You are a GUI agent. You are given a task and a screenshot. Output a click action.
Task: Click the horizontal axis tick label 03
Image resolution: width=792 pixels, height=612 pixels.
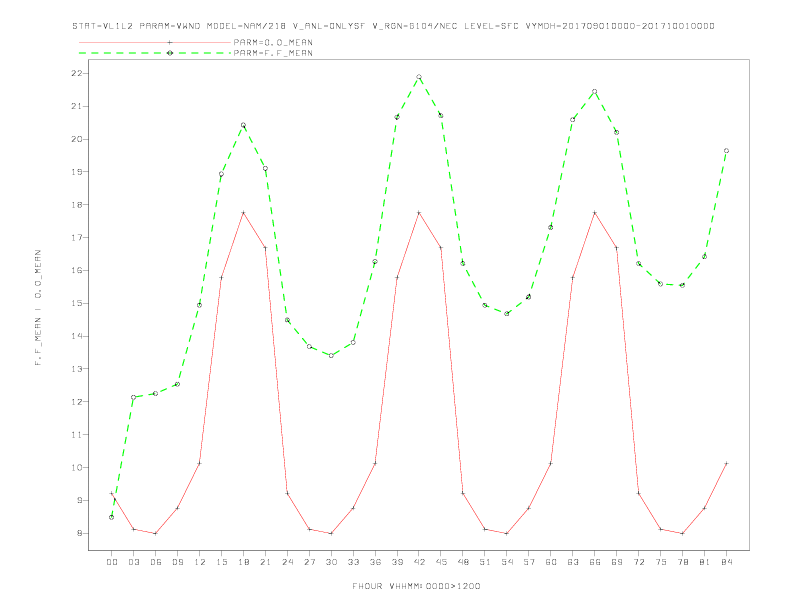(133, 562)
